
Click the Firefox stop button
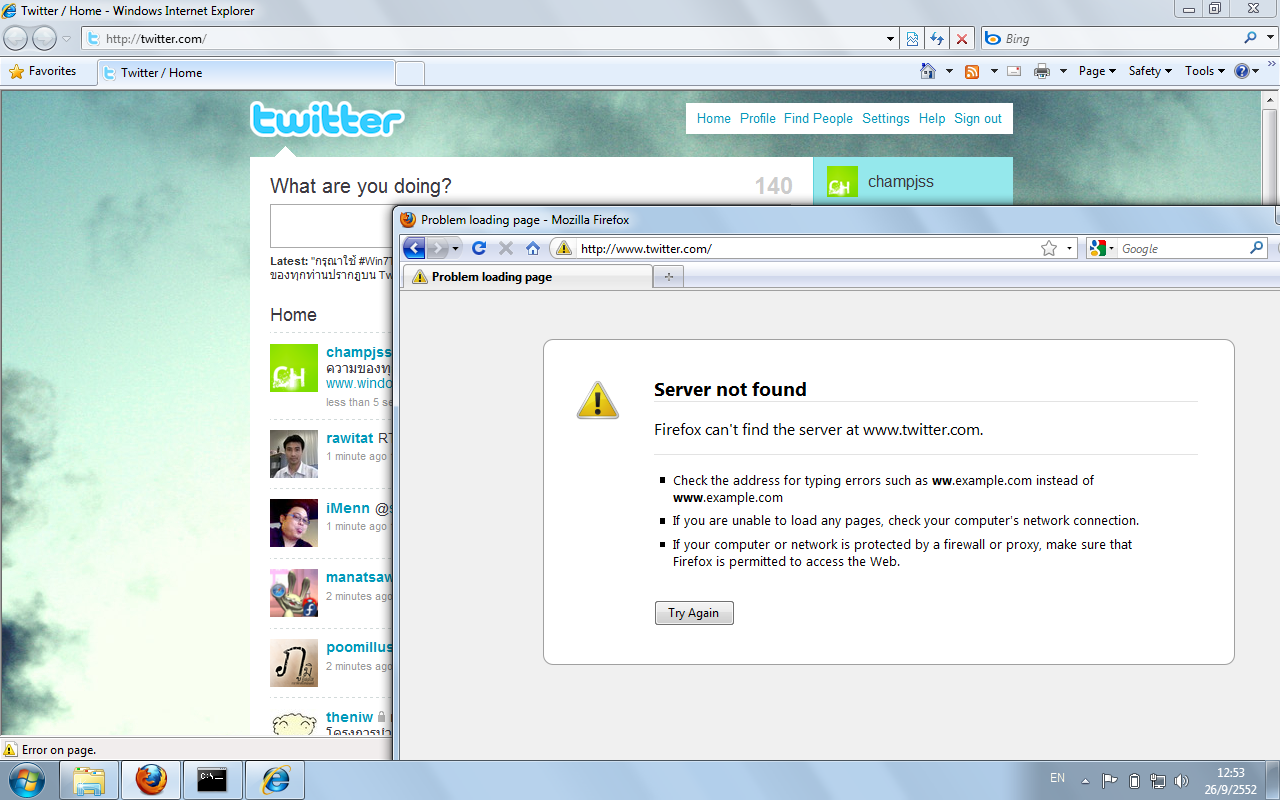tap(506, 248)
